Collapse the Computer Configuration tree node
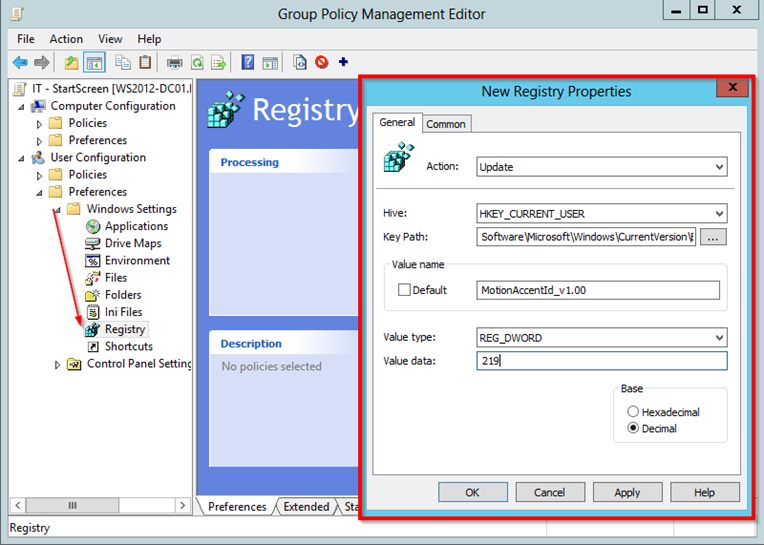 (x=21, y=107)
